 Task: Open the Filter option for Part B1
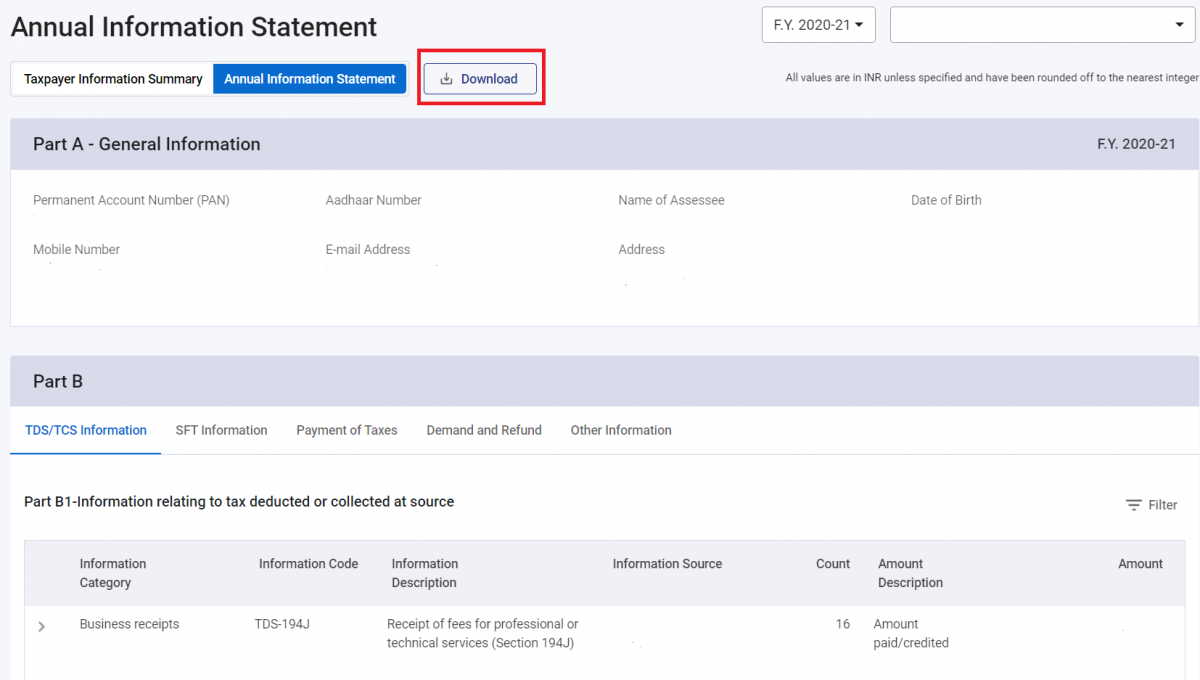pyautogui.click(x=1151, y=505)
